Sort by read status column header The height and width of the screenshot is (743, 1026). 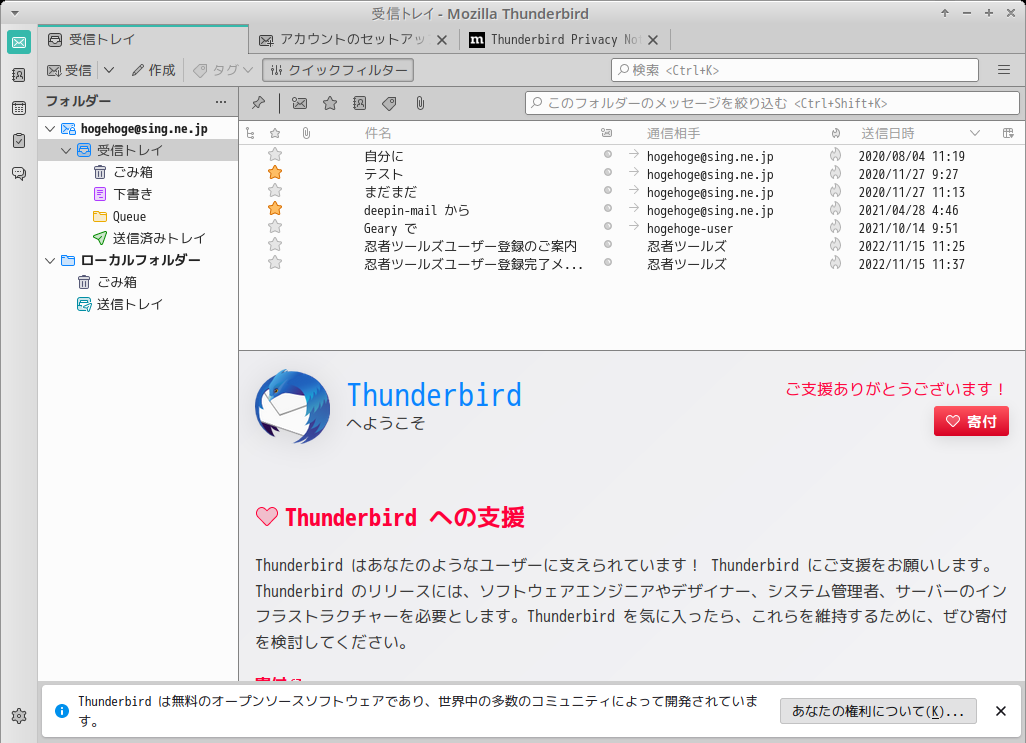click(607, 133)
